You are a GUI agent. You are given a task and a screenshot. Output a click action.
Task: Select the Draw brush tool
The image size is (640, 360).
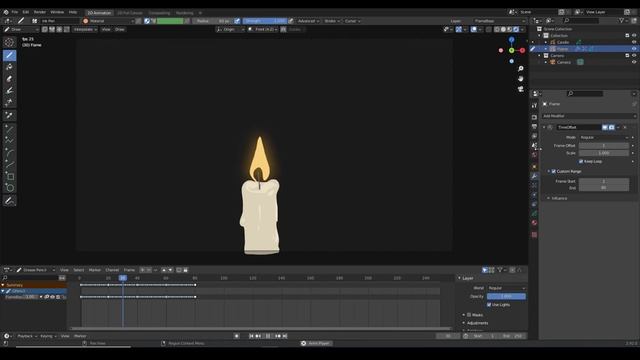9,55
